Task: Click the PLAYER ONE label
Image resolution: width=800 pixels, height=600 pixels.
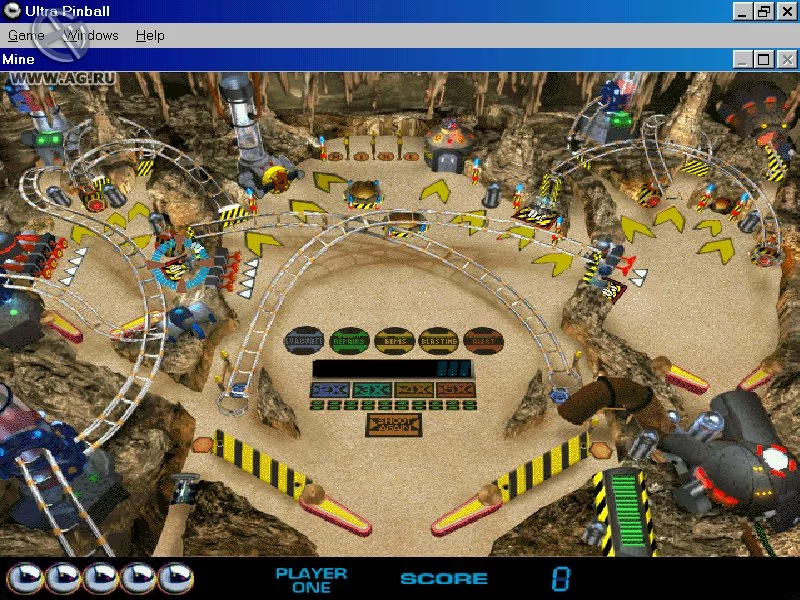Action: [311, 580]
